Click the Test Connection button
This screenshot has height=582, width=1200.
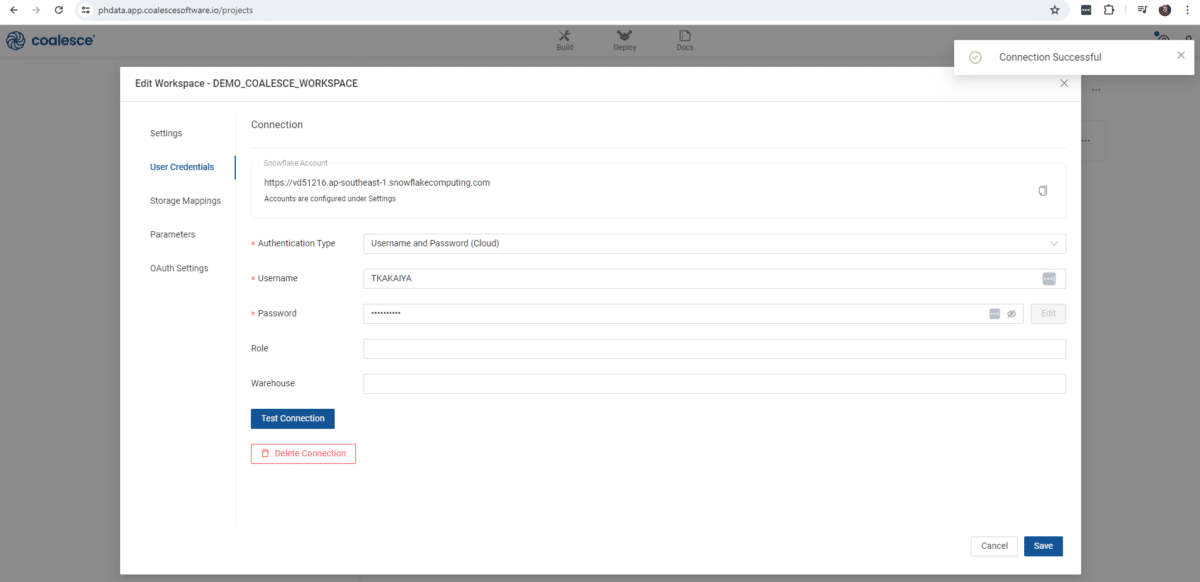point(293,418)
